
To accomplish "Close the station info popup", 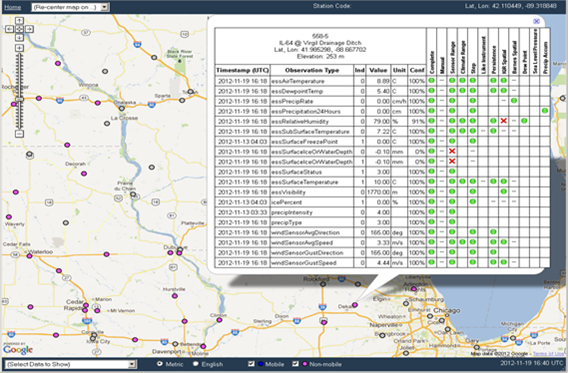I will click(x=536, y=21).
